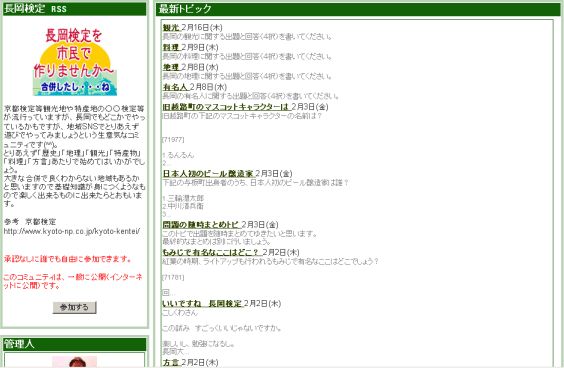
Task: Click the 参考 京都検定 reference text
Action: point(30,222)
